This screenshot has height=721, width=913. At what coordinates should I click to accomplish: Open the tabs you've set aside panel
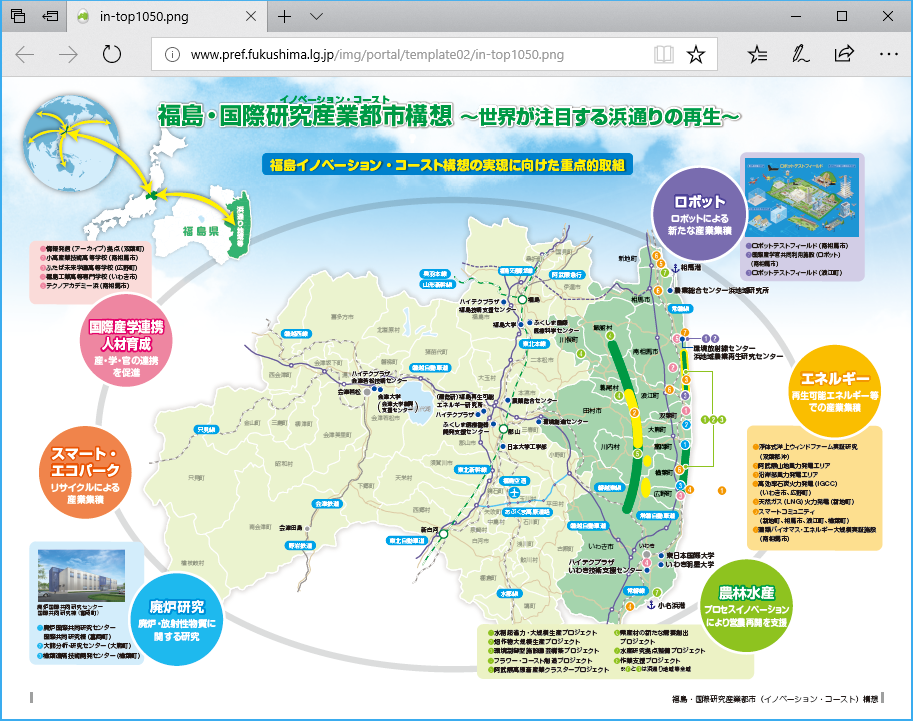point(18,17)
